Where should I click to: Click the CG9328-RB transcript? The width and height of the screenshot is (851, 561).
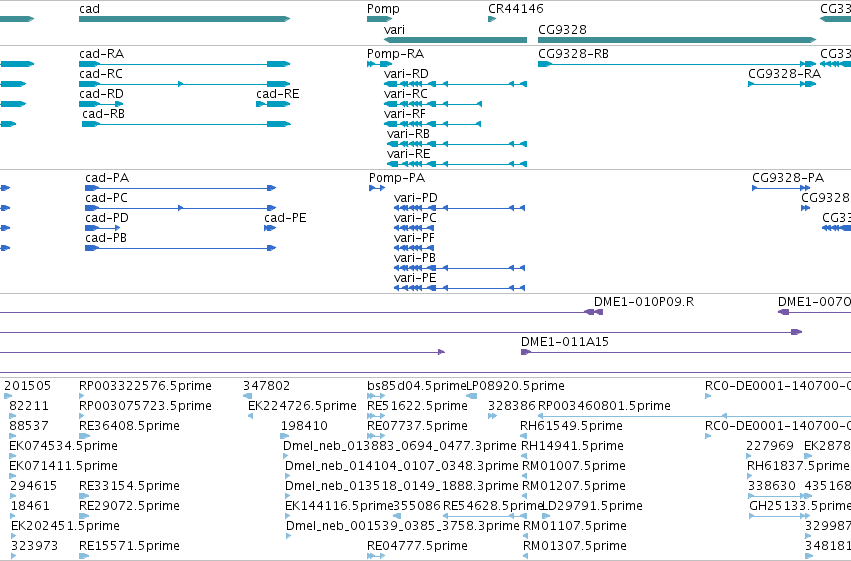pyautogui.click(x=677, y=64)
